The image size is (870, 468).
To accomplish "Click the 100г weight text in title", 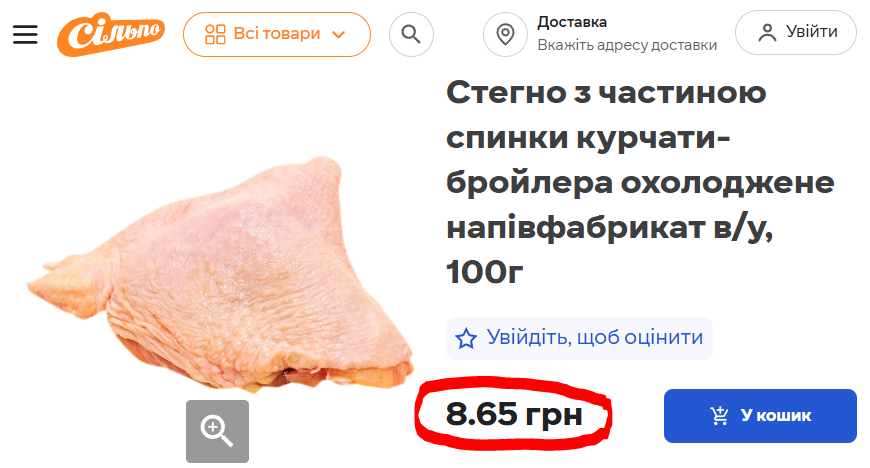I will click(484, 272).
